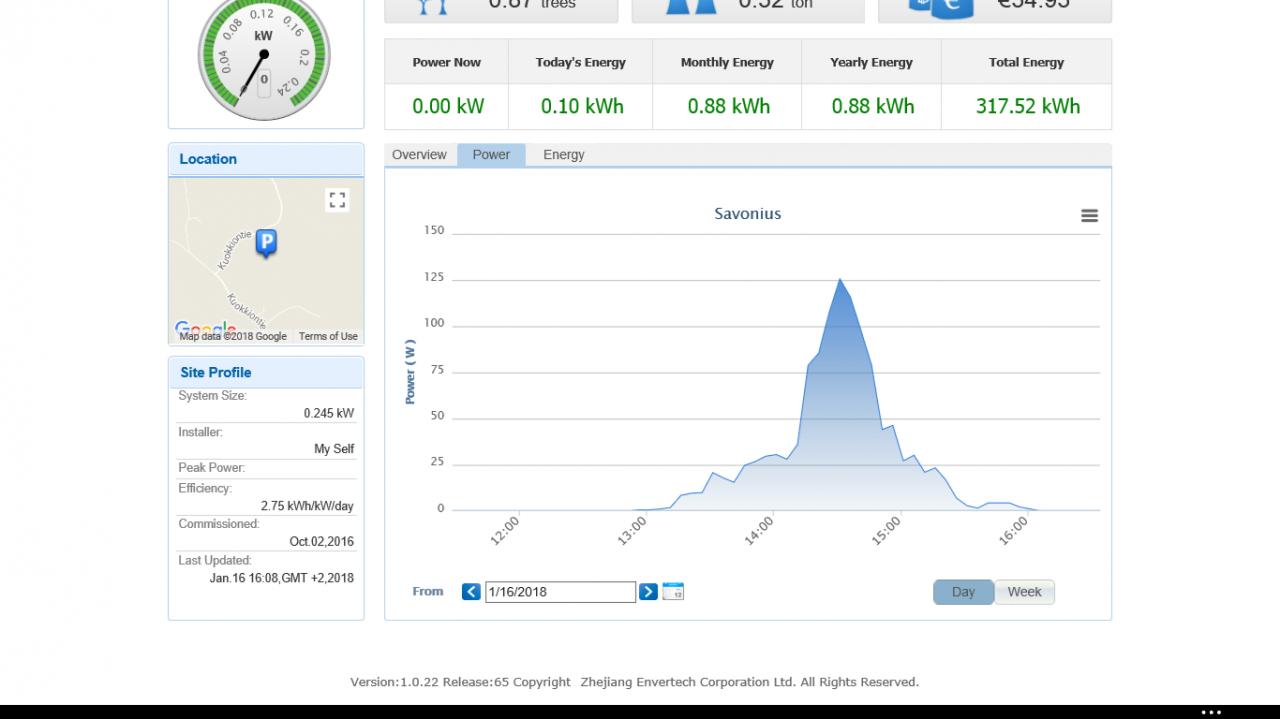Open the three-dot menu in bottom bar
The image size is (1280, 719).
tap(1211, 712)
